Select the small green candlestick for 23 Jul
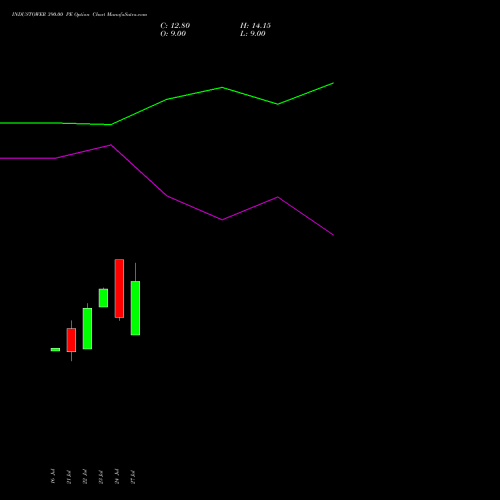The image size is (500, 500). tap(103, 298)
